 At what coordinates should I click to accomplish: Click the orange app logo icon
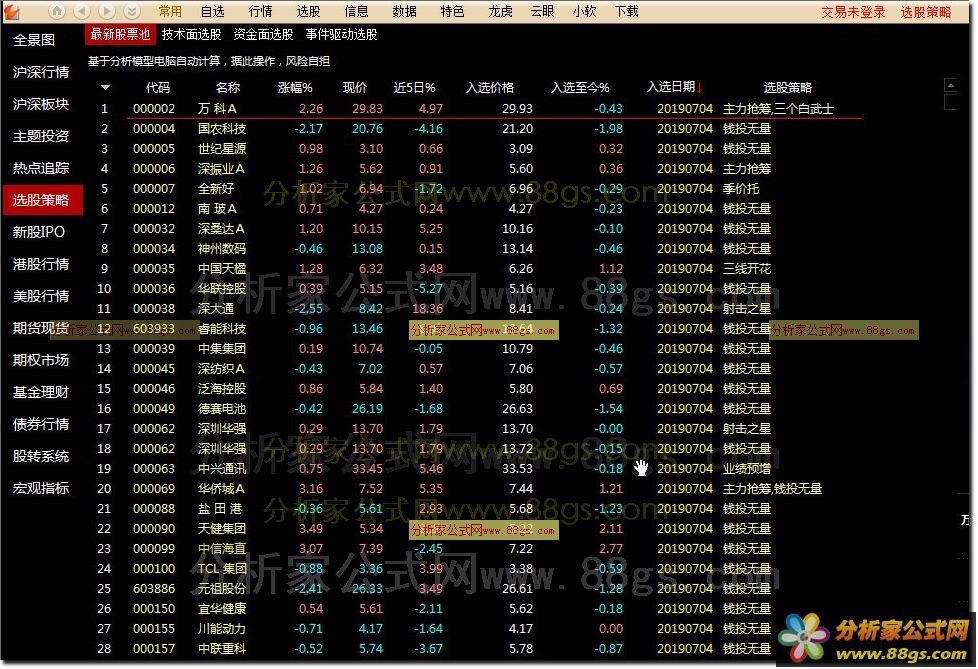click(12, 11)
